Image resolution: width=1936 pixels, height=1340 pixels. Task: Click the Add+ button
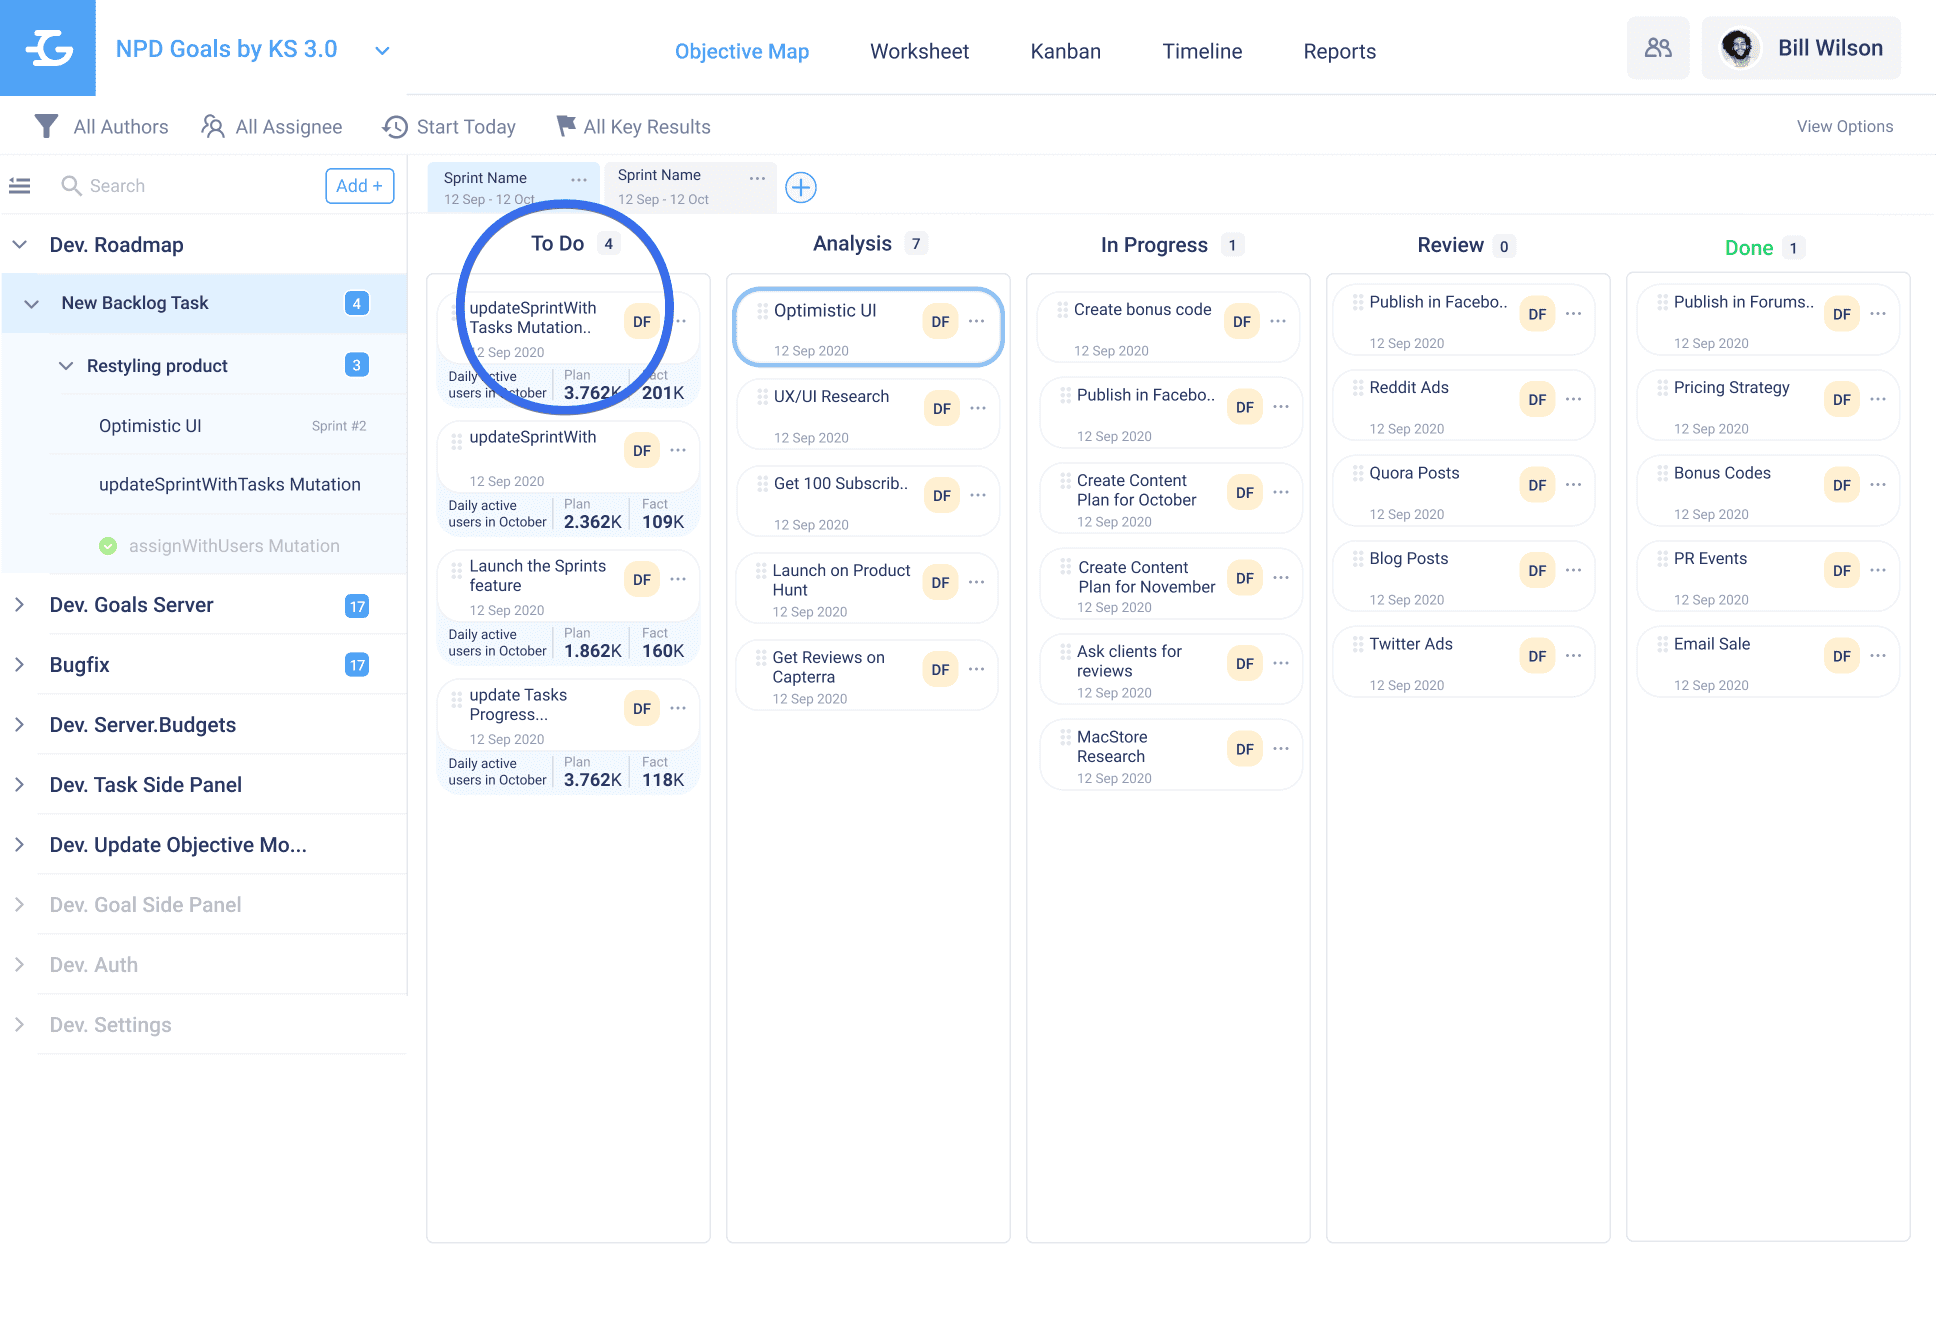(357, 185)
